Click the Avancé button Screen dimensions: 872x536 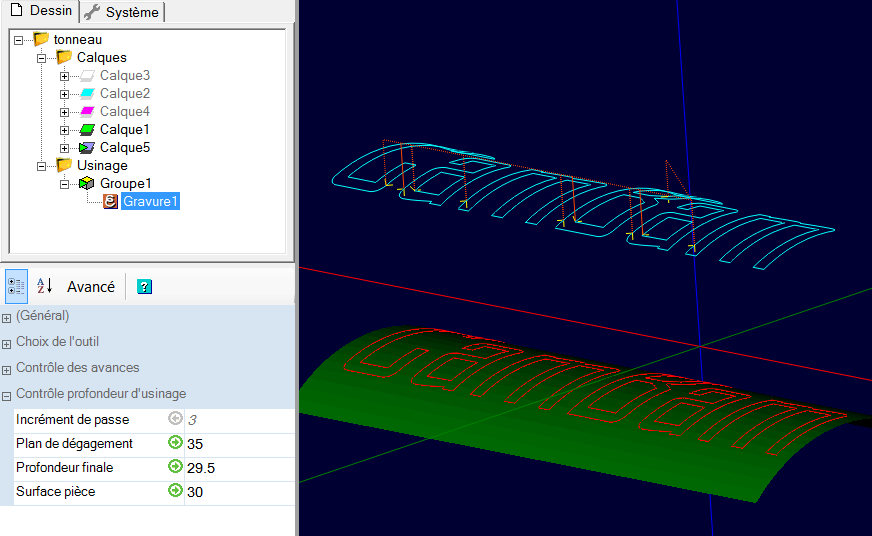pyautogui.click(x=91, y=287)
